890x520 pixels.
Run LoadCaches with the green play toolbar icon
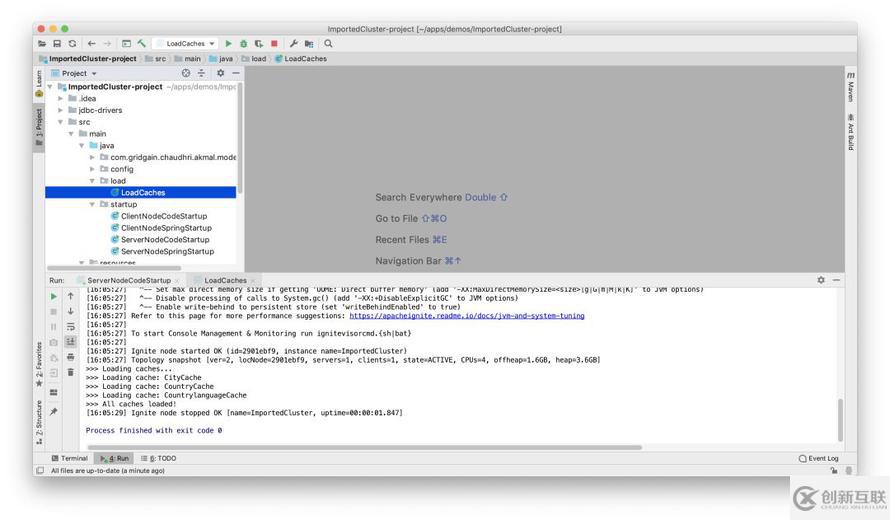[x=228, y=44]
